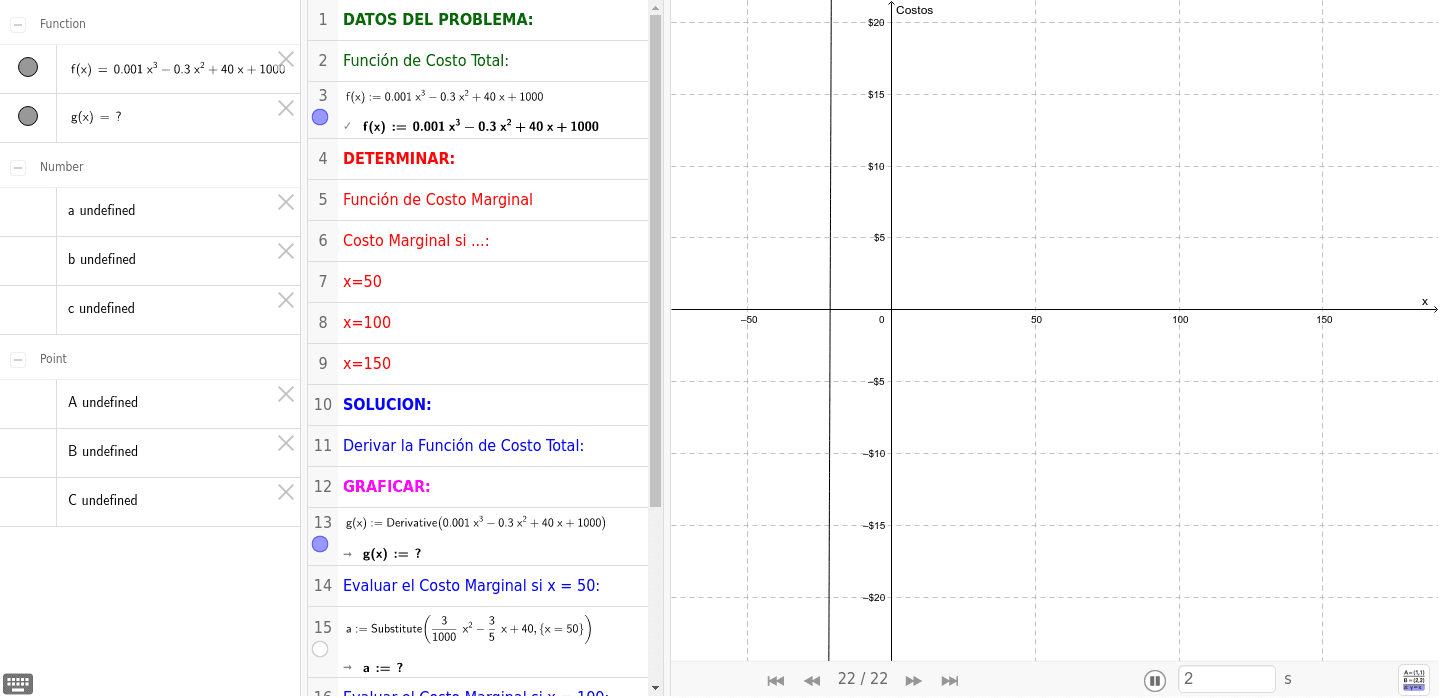Viewport: 1440px width, 698px height.
Task: Select CAS row 4 DETERMINAR
Action: (478, 158)
